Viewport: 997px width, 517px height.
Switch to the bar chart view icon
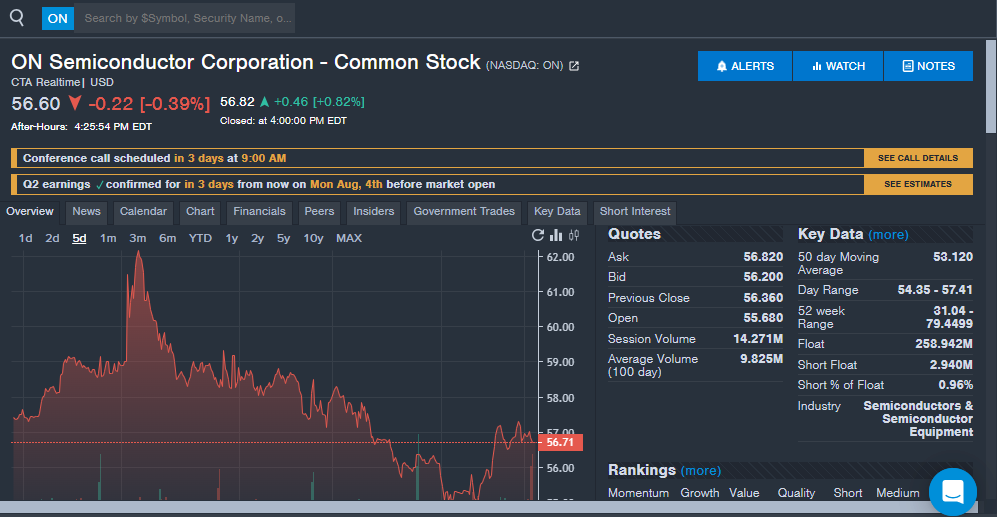tap(556, 235)
